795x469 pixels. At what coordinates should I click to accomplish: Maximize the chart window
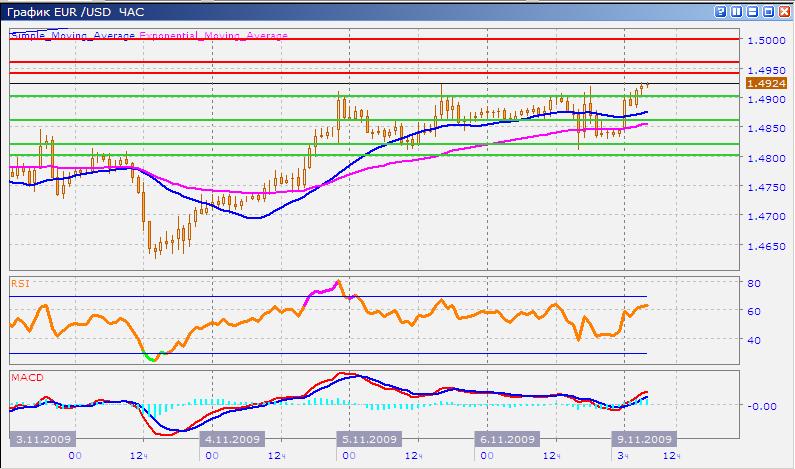point(768,11)
